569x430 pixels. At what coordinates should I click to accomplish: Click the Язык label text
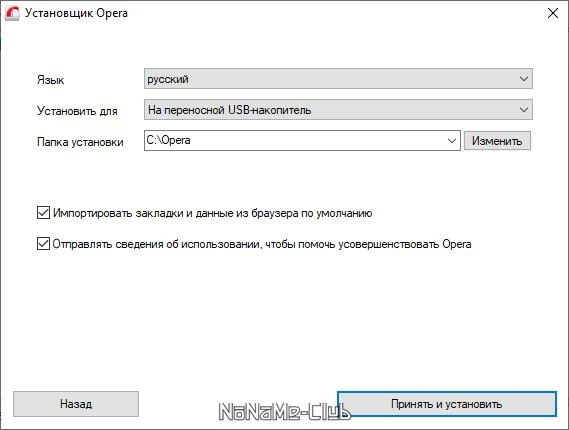click(50, 80)
